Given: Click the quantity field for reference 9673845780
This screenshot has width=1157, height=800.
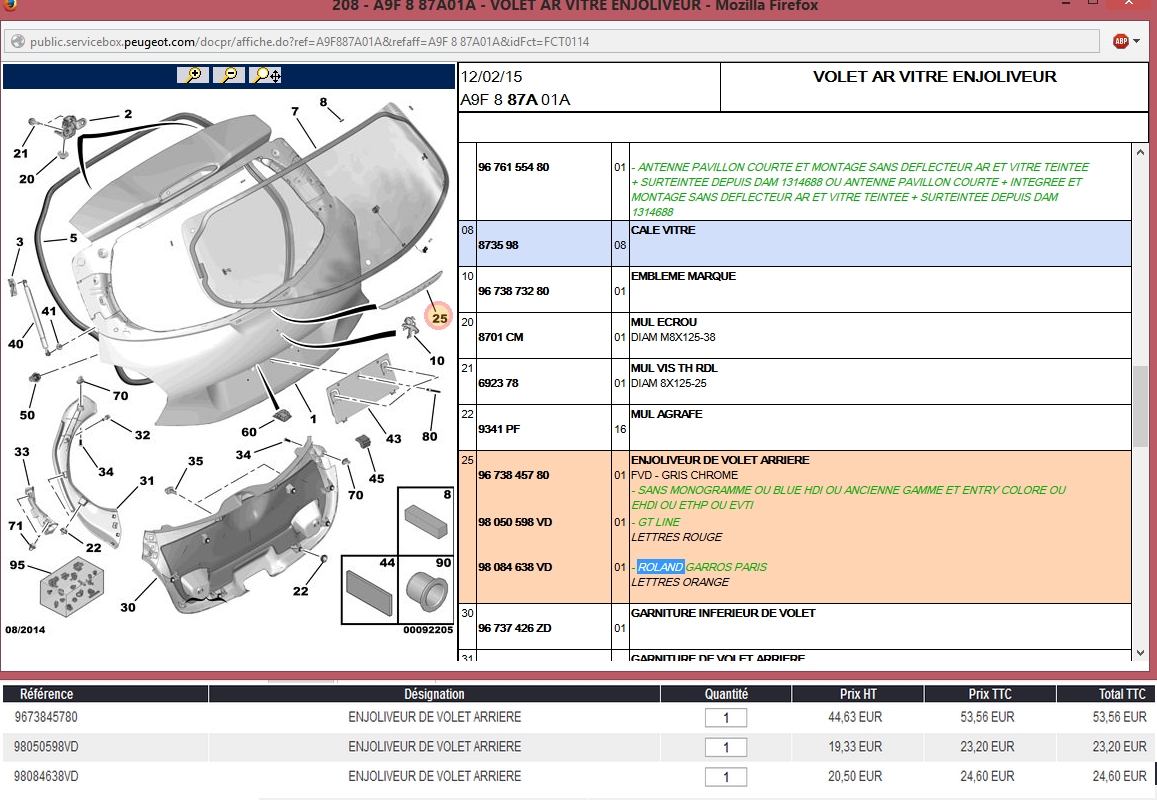Looking at the screenshot, I should coord(726,718).
